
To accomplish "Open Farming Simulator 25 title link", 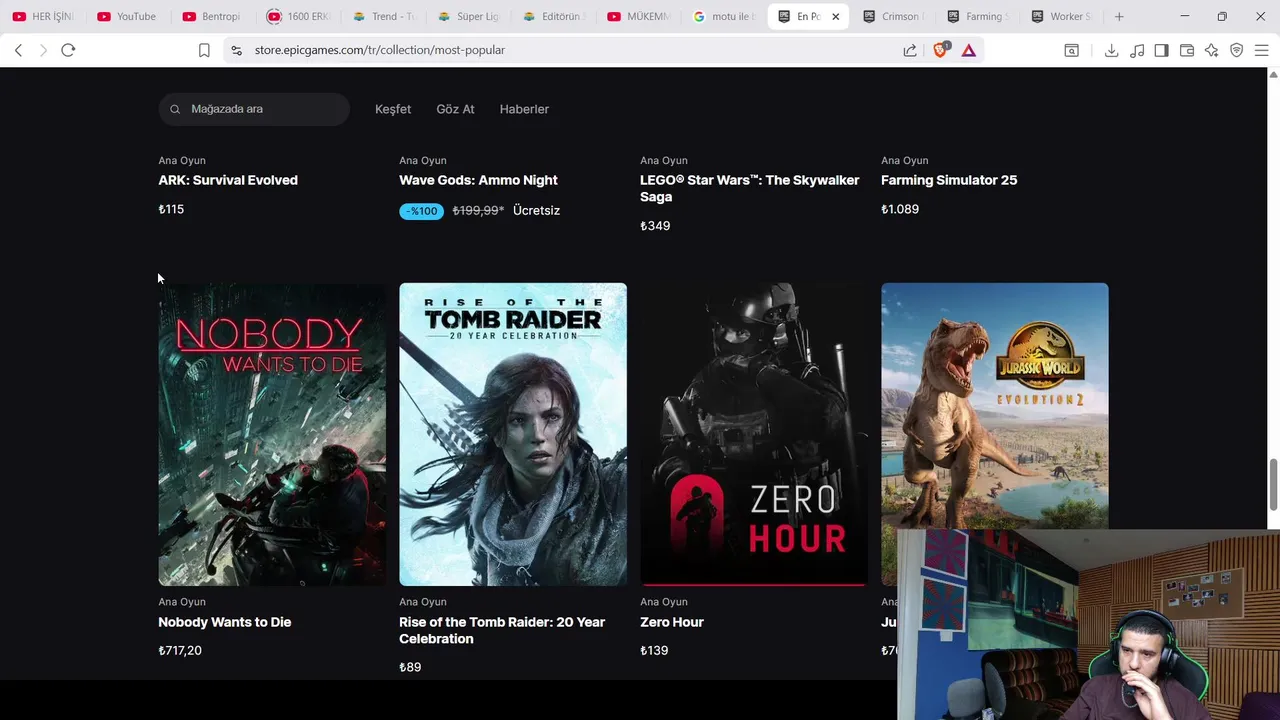I will tap(949, 180).
